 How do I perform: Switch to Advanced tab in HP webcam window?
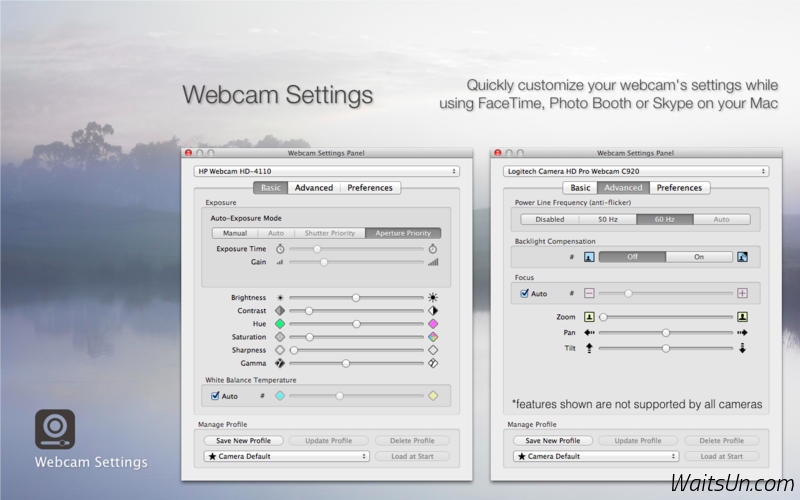(x=313, y=188)
